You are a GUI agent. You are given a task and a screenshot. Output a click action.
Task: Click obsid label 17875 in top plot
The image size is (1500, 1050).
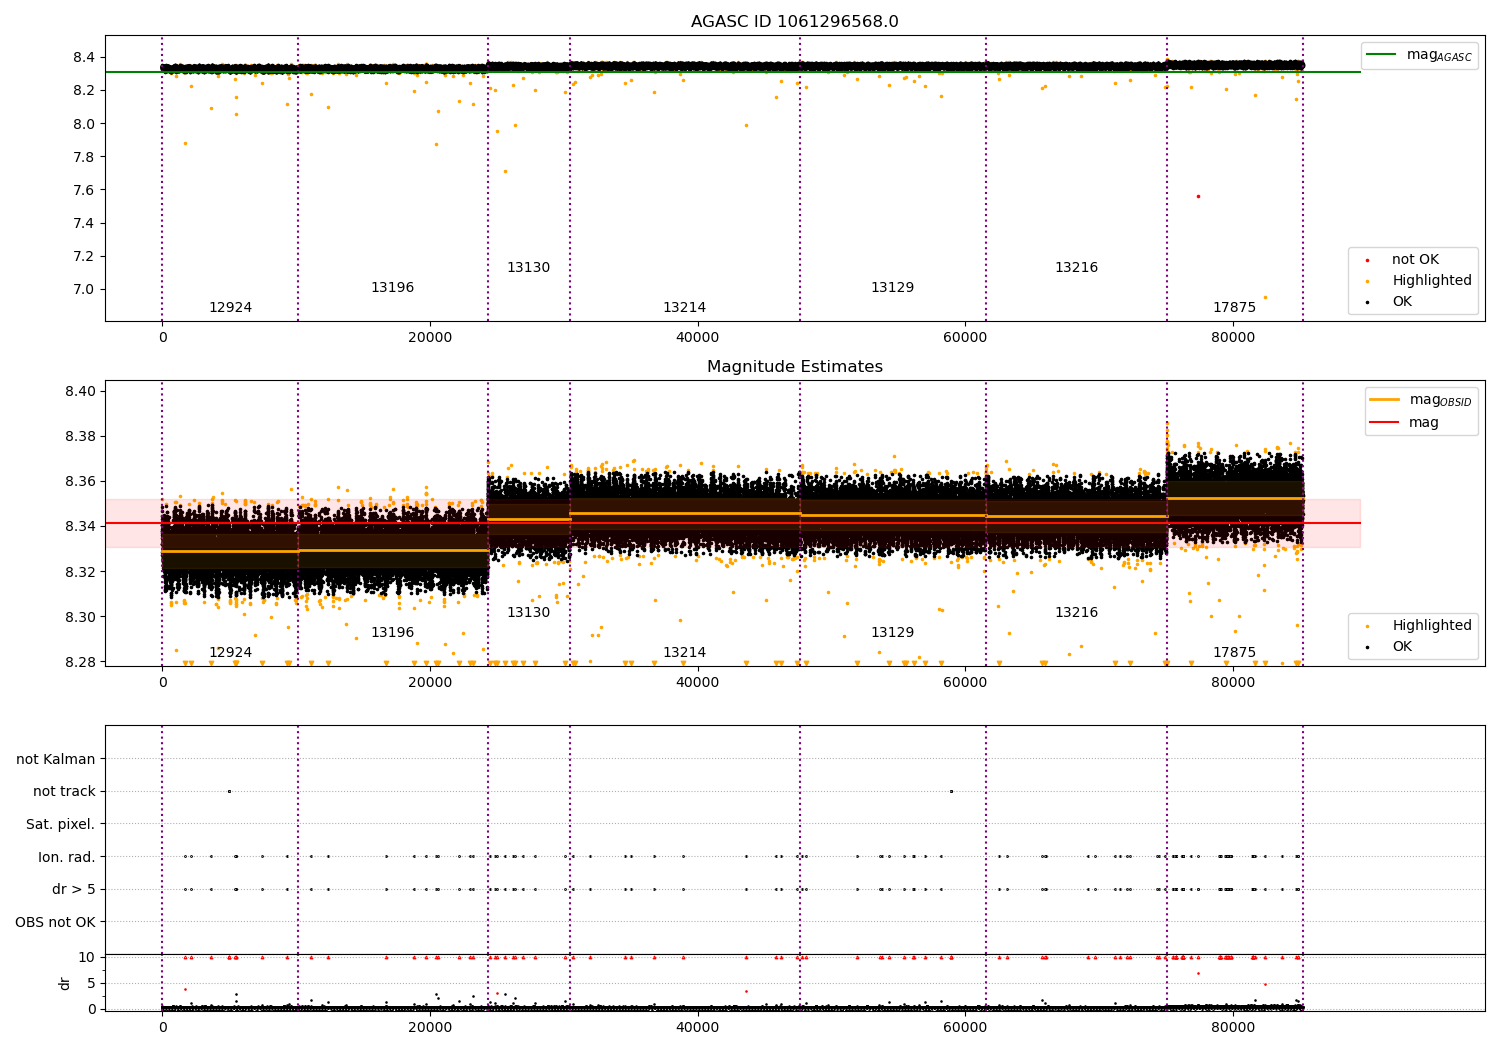click(x=1234, y=308)
